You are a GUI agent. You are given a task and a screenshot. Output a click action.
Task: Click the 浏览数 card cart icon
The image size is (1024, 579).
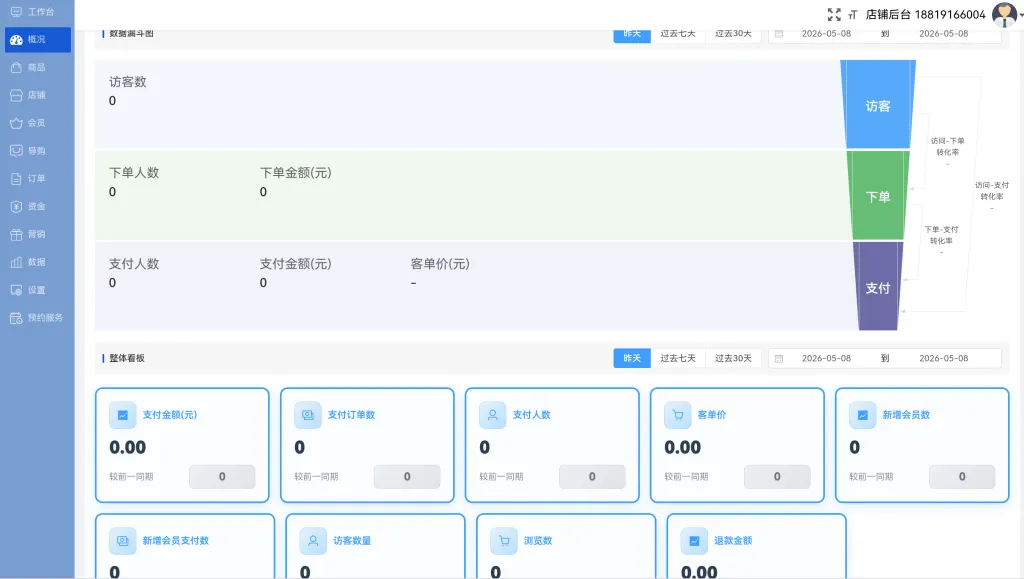pos(504,541)
